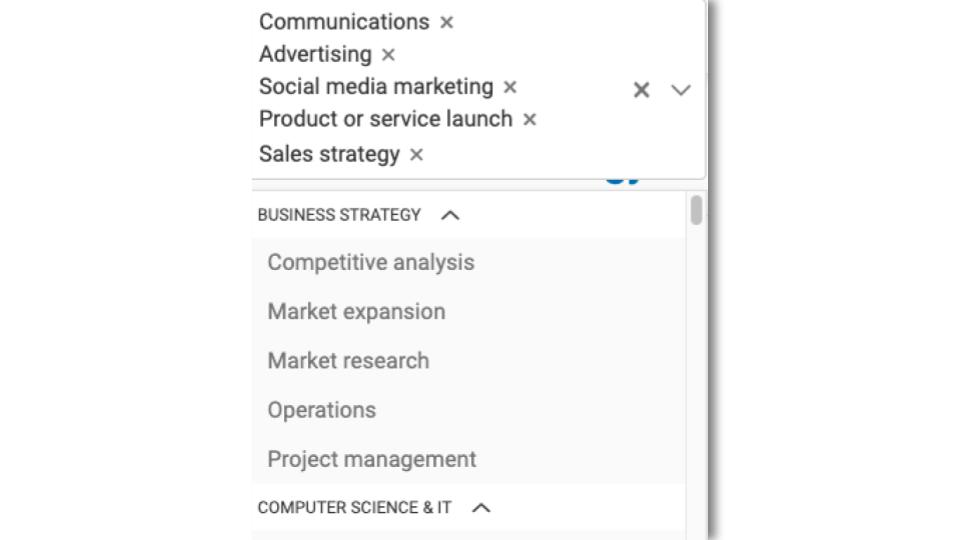Click the Business Strategy header label

tap(339, 215)
